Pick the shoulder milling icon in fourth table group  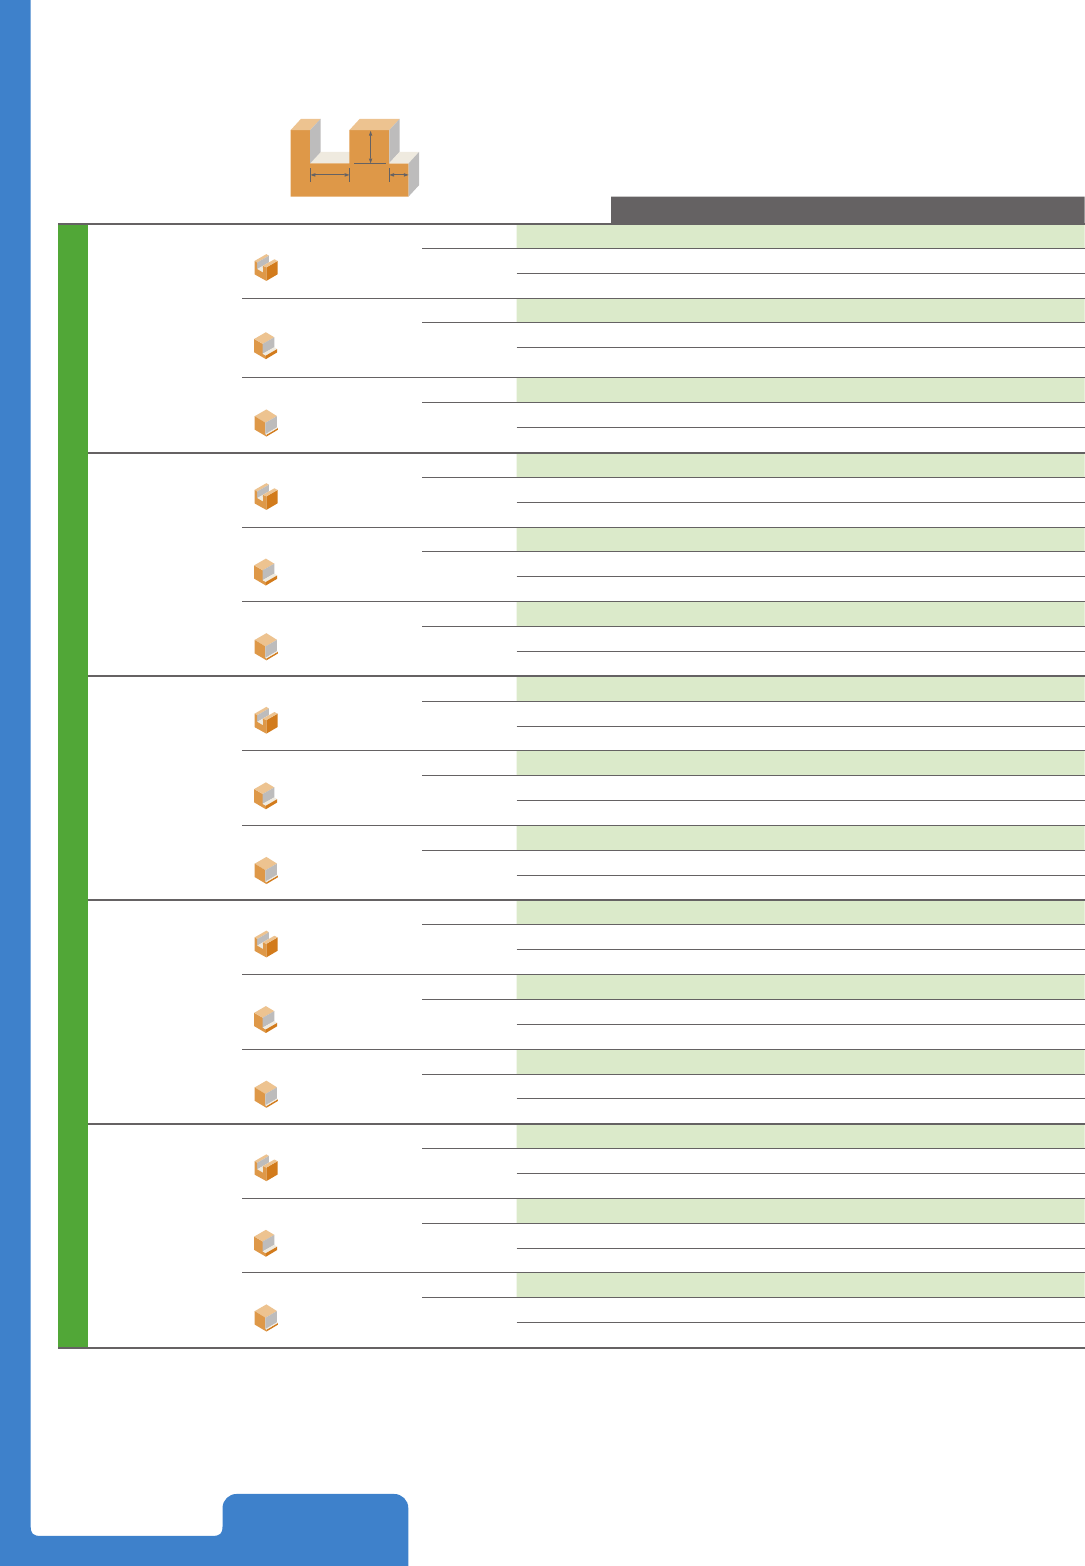tap(265, 1019)
